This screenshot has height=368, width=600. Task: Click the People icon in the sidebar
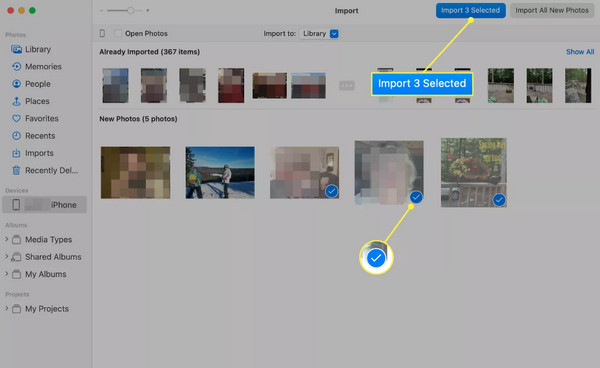pos(16,84)
